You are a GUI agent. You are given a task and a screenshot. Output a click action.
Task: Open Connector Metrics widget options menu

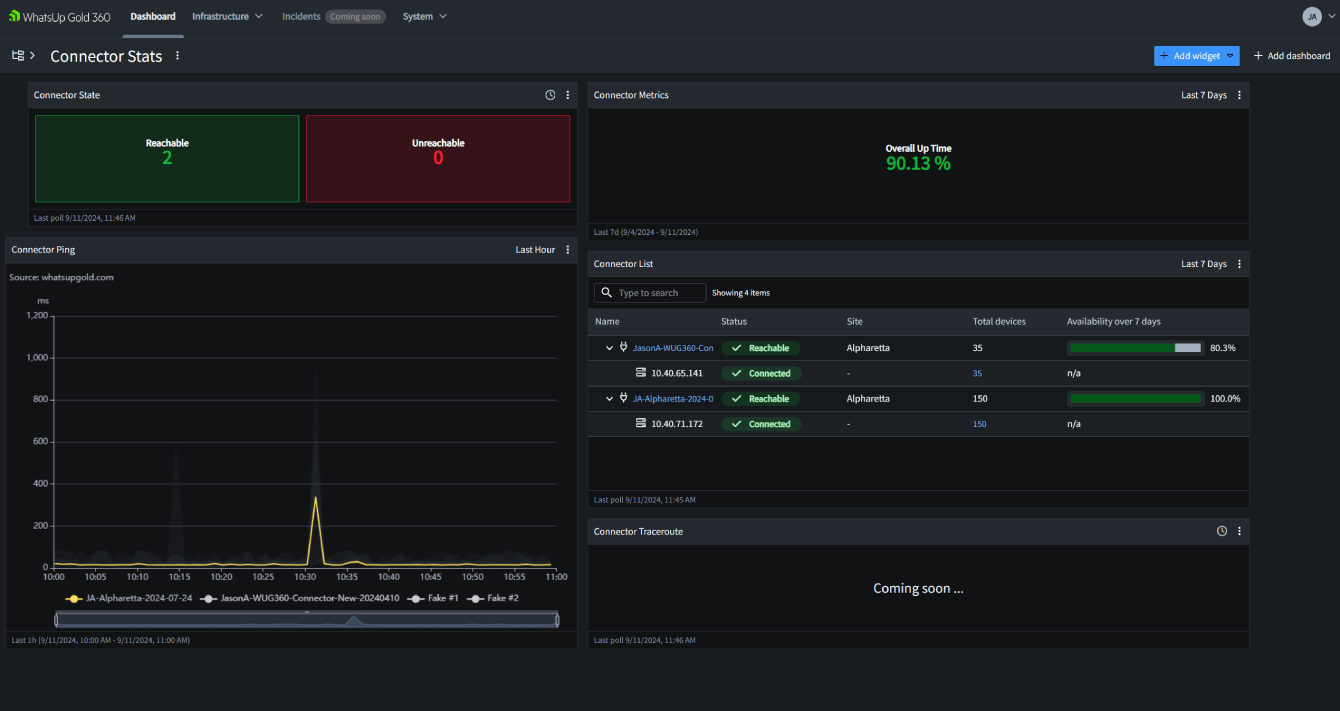pos(1240,95)
